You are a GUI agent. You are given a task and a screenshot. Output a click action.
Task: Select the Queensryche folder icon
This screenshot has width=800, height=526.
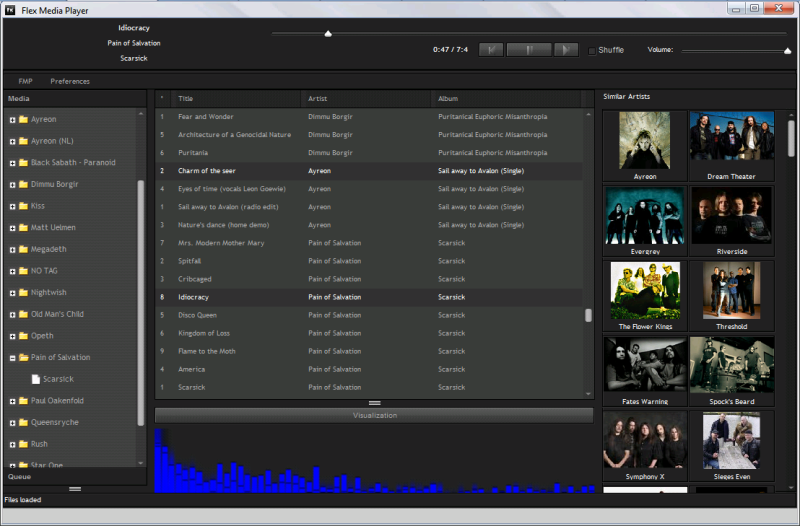23,422
